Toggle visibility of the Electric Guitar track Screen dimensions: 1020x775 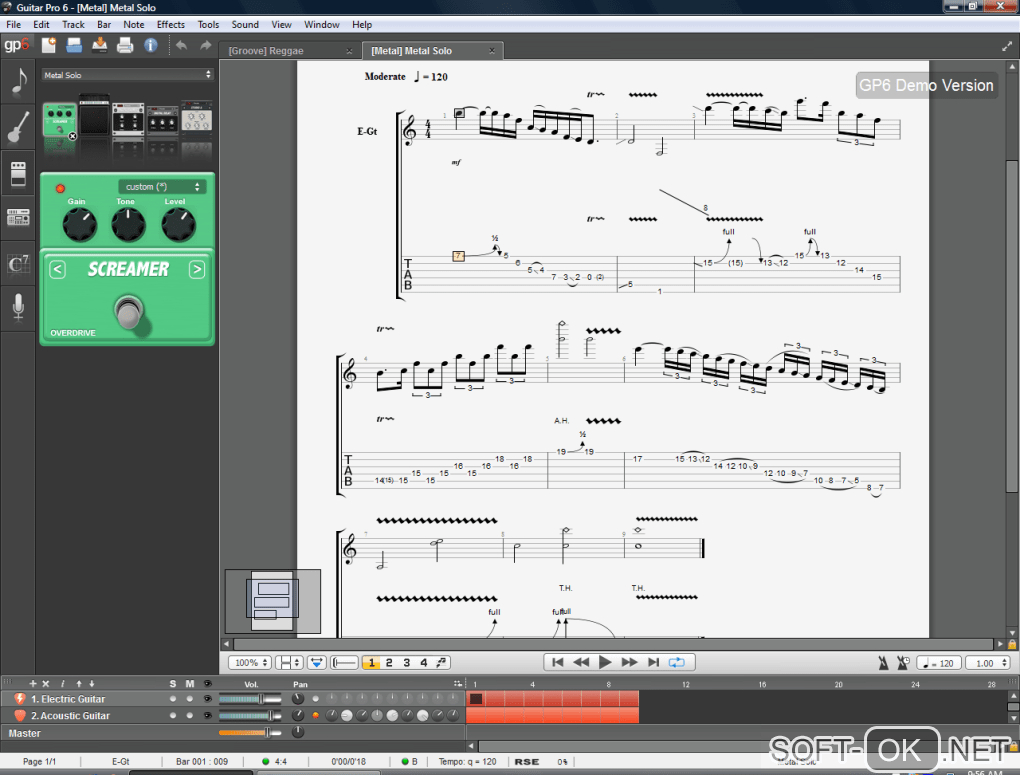coord(208,699)
